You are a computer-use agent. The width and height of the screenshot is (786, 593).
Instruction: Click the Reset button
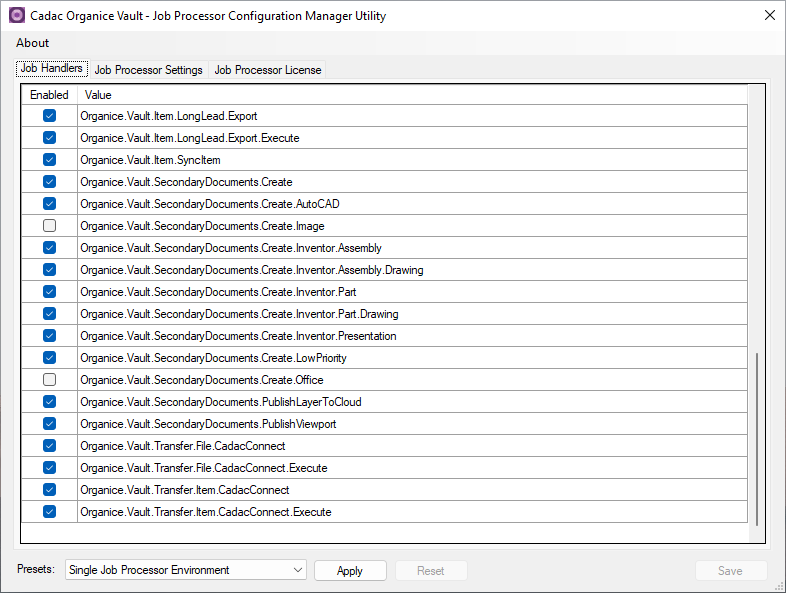click(x=431, y=571)
